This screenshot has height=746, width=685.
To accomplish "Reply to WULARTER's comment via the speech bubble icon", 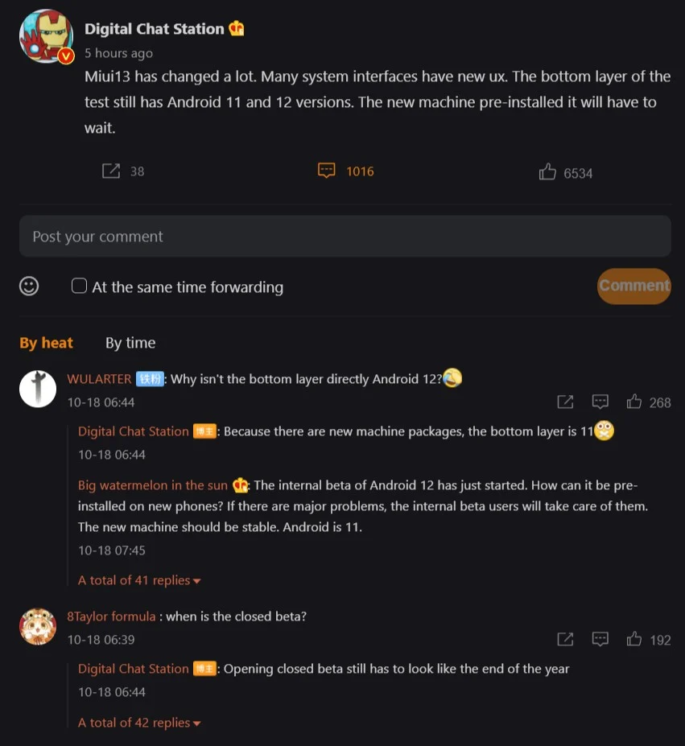I will [x=600, y=402].
